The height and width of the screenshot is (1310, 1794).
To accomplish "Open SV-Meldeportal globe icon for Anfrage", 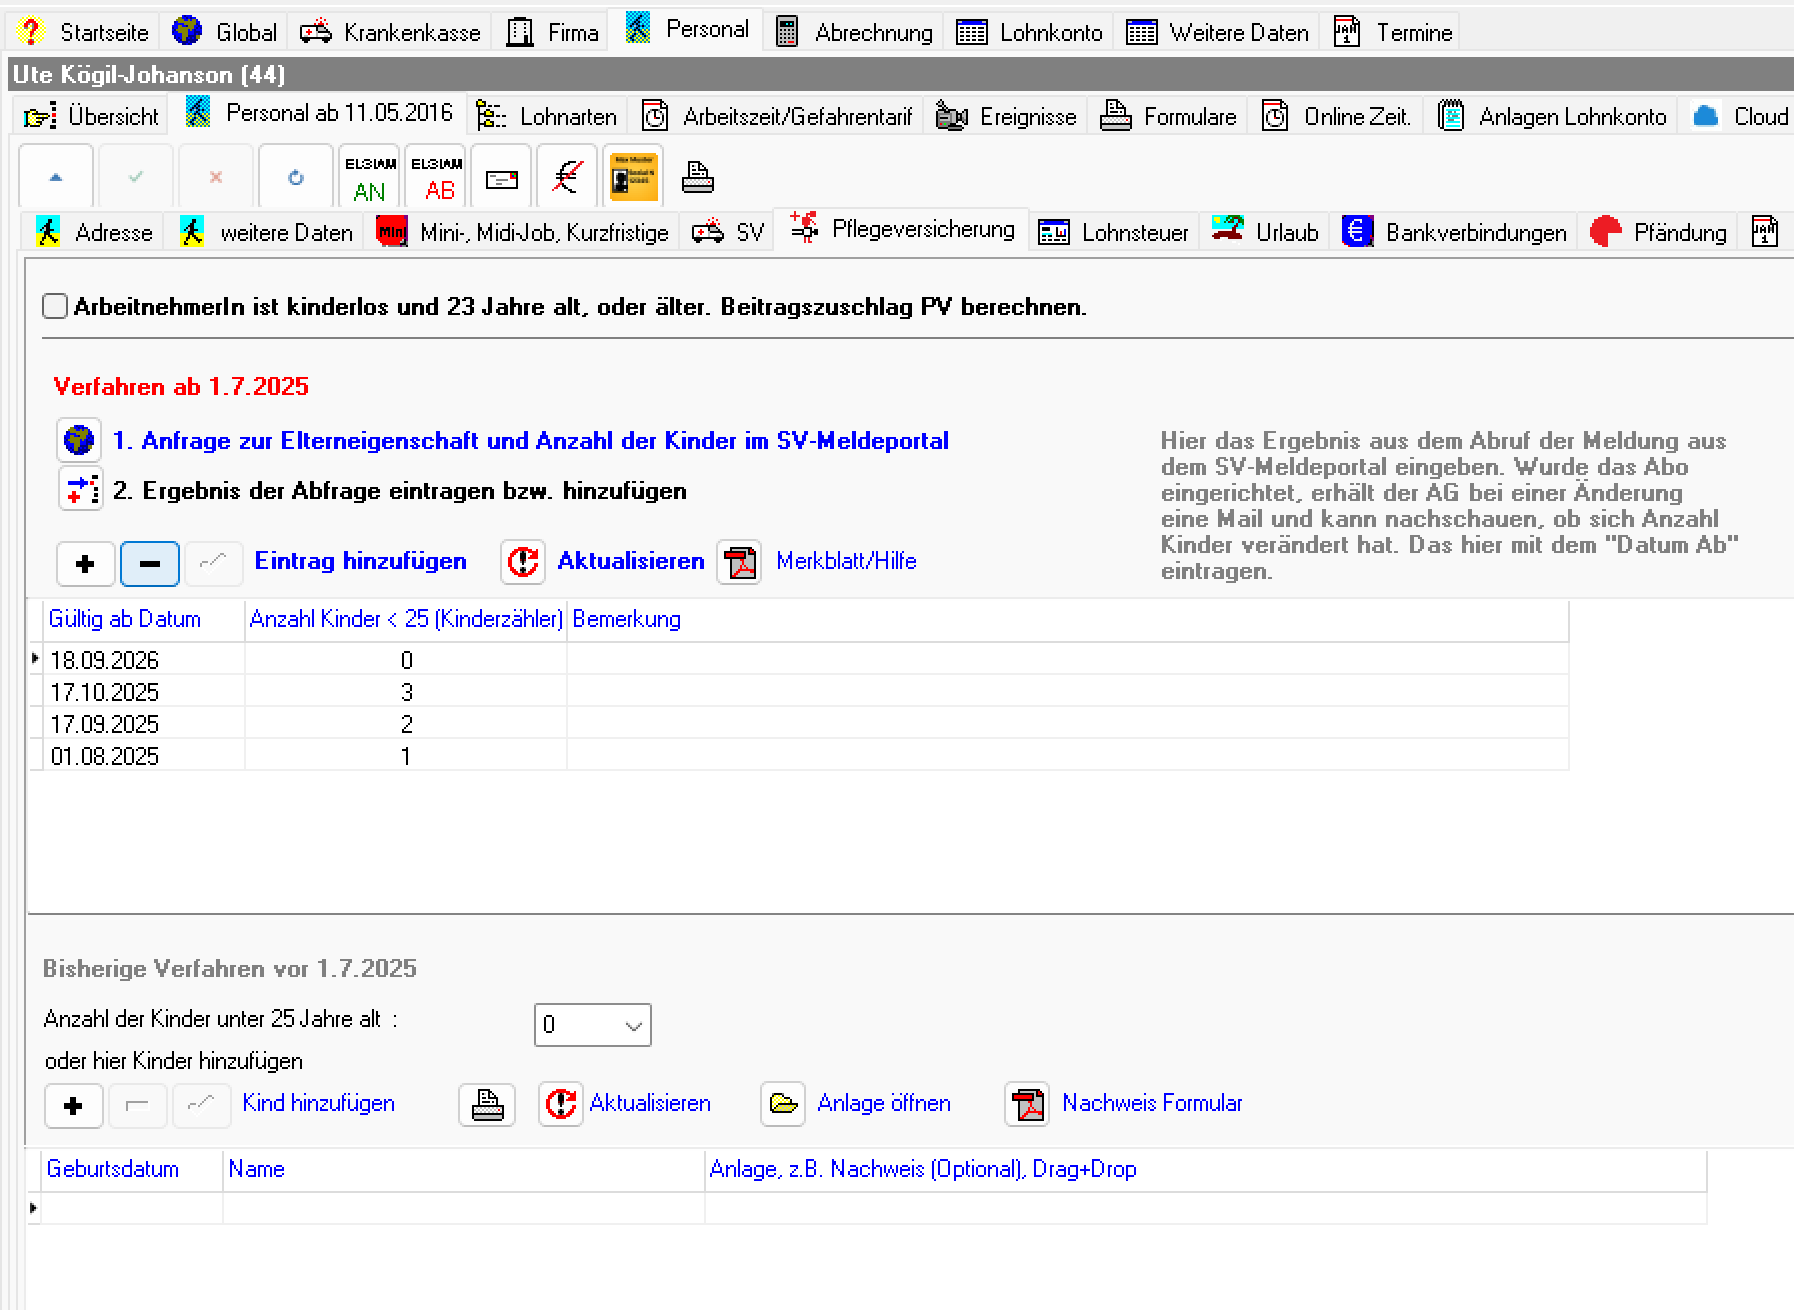I will point(79,440).
